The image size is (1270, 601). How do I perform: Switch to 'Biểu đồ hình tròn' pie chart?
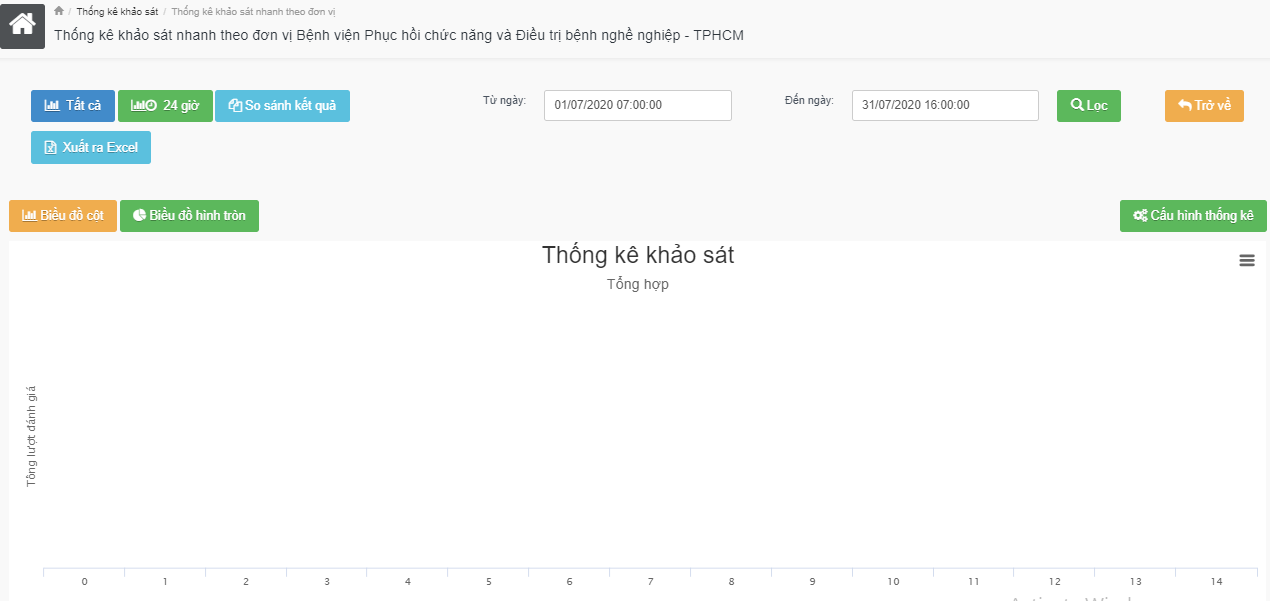click(x=189, y=216)
